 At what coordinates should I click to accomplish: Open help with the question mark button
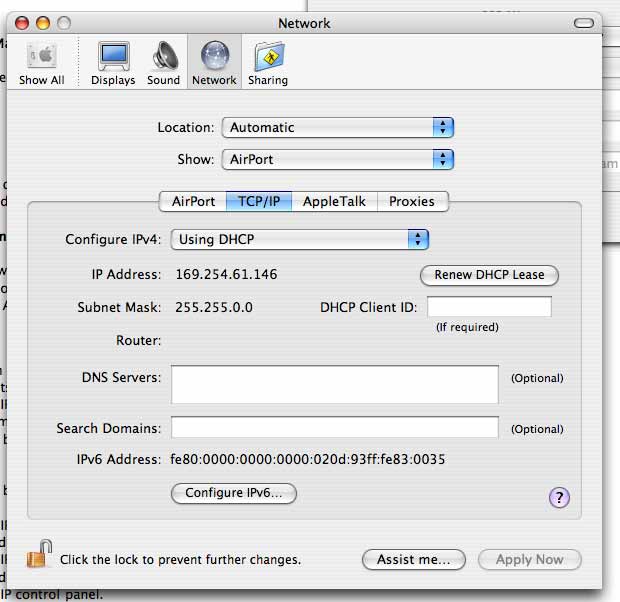pos(559,497)
